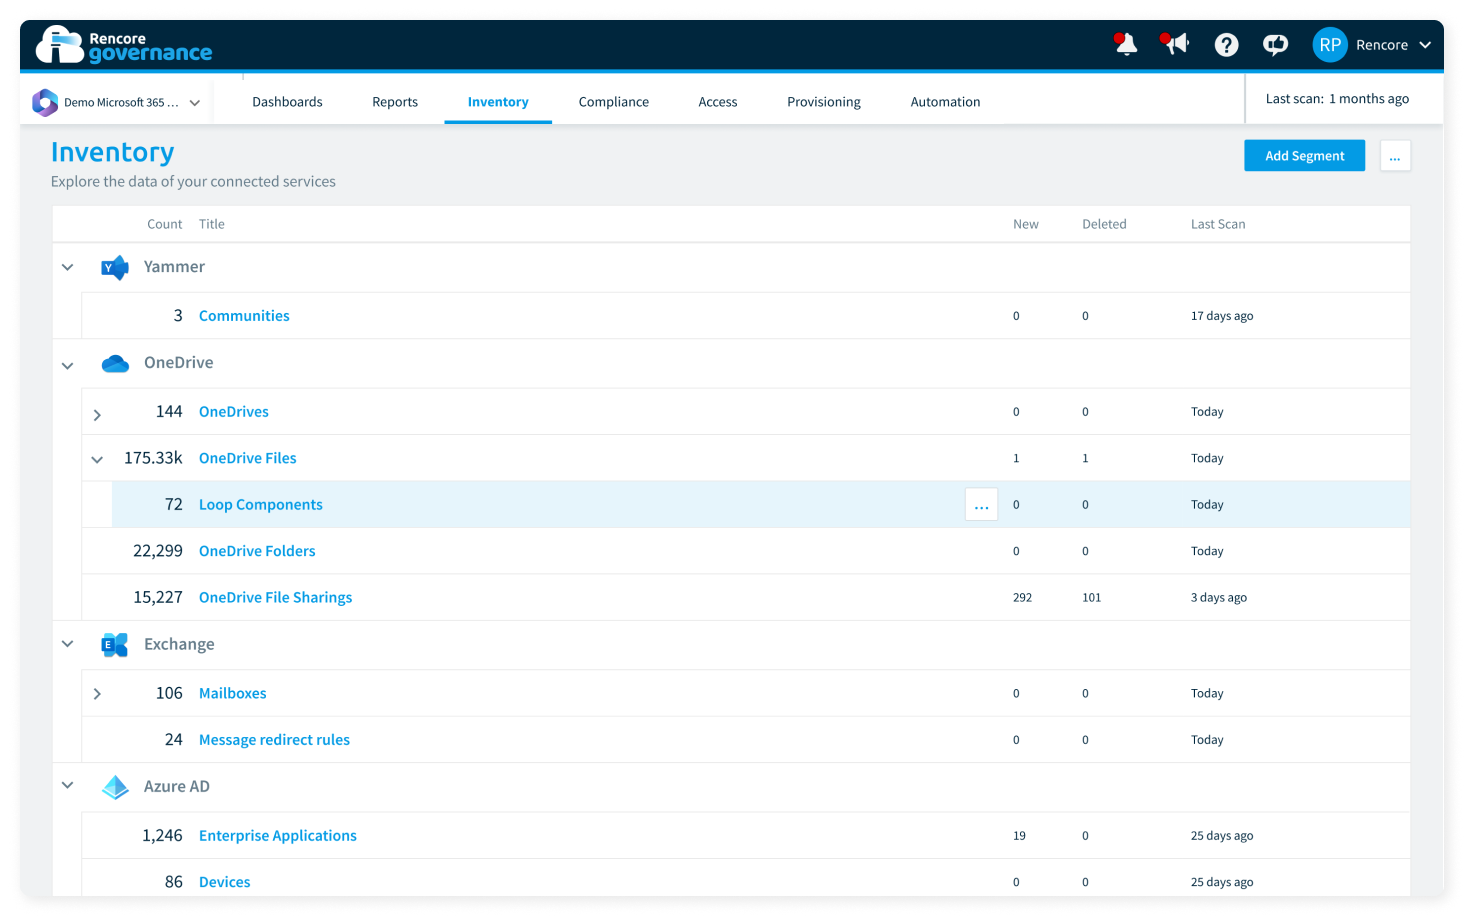This screenshot has height=916, width=1464.
Task: Open the more options button beside Add Segment
Action: point(1395,155)
